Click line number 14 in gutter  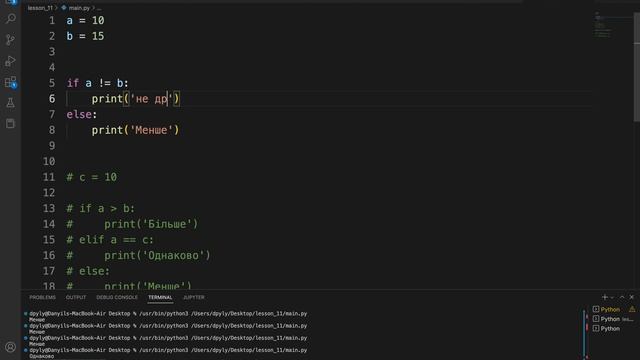[x=49, y=224]
